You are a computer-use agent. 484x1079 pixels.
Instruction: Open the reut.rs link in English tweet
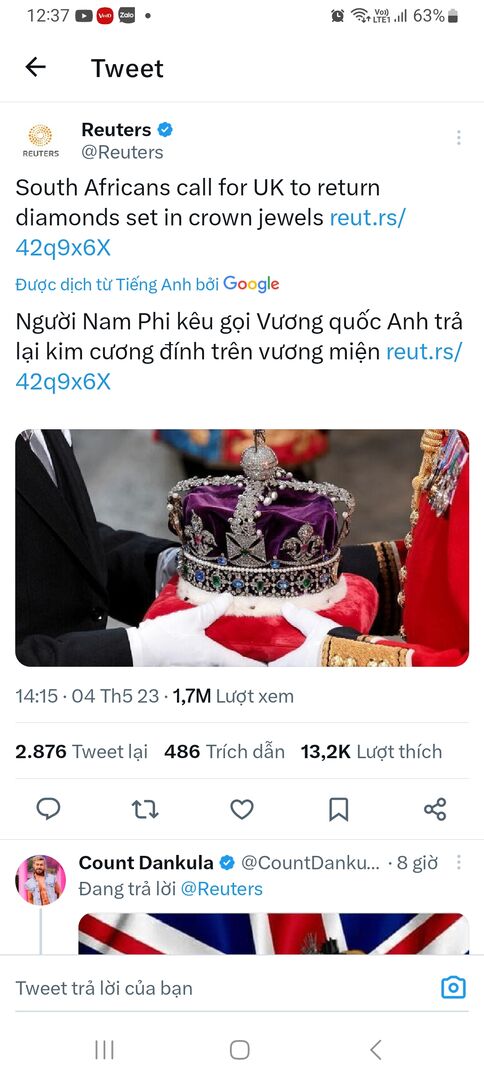click(x=211, y=233)
